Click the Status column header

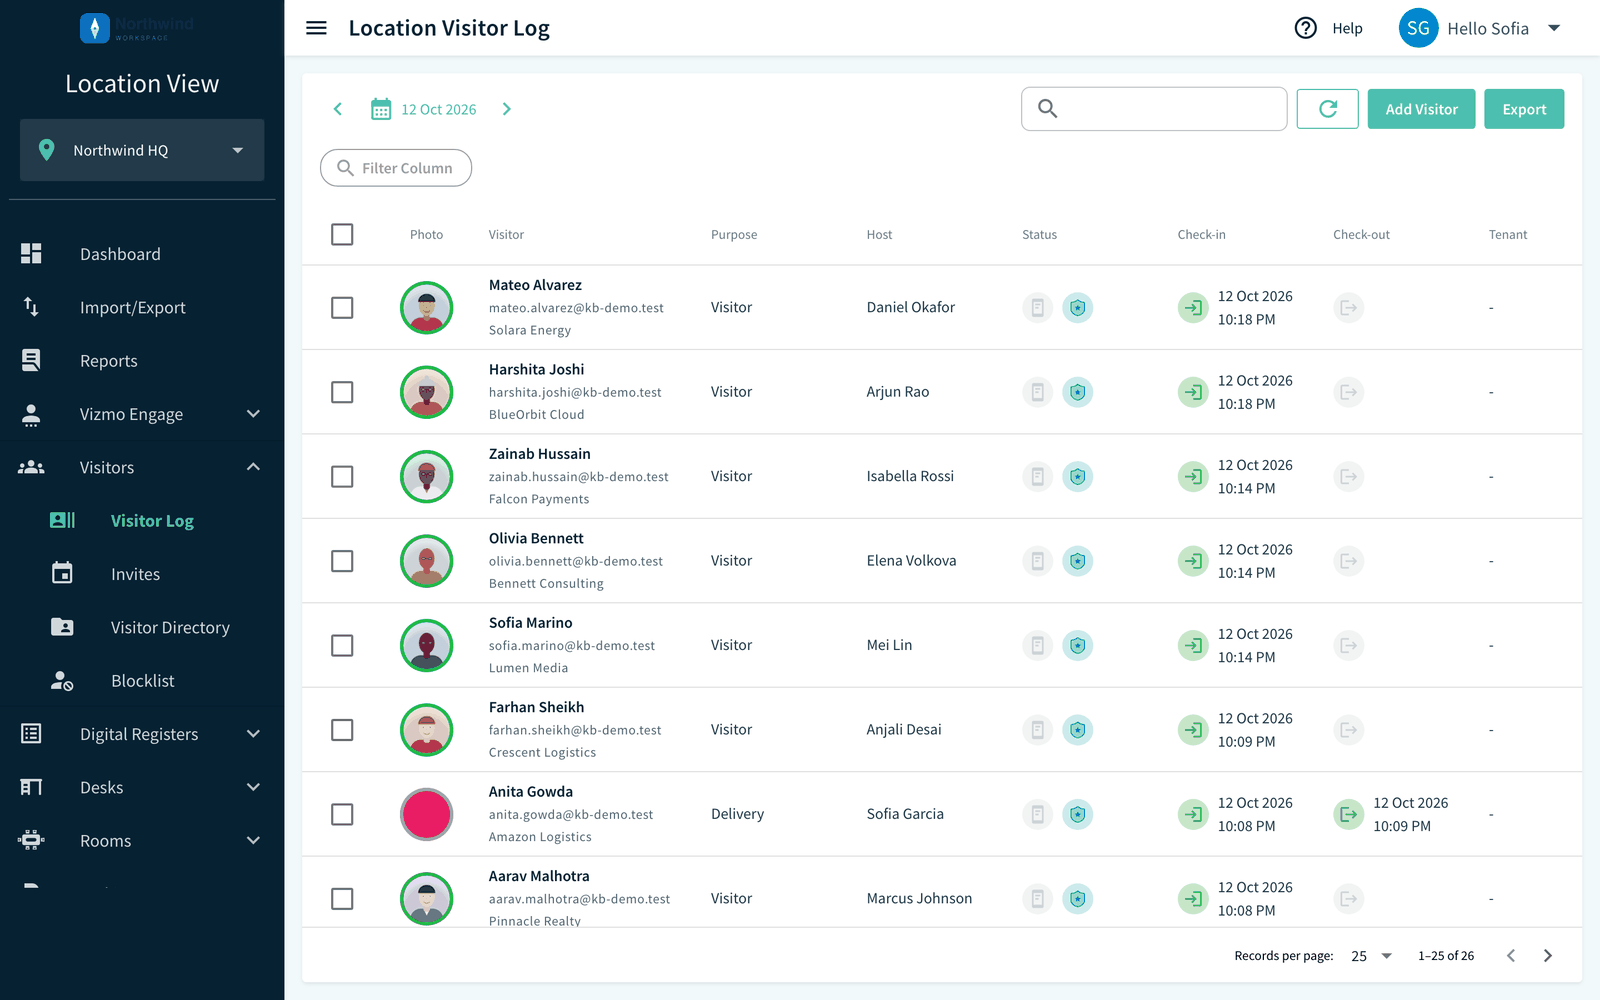[1039, 234]
